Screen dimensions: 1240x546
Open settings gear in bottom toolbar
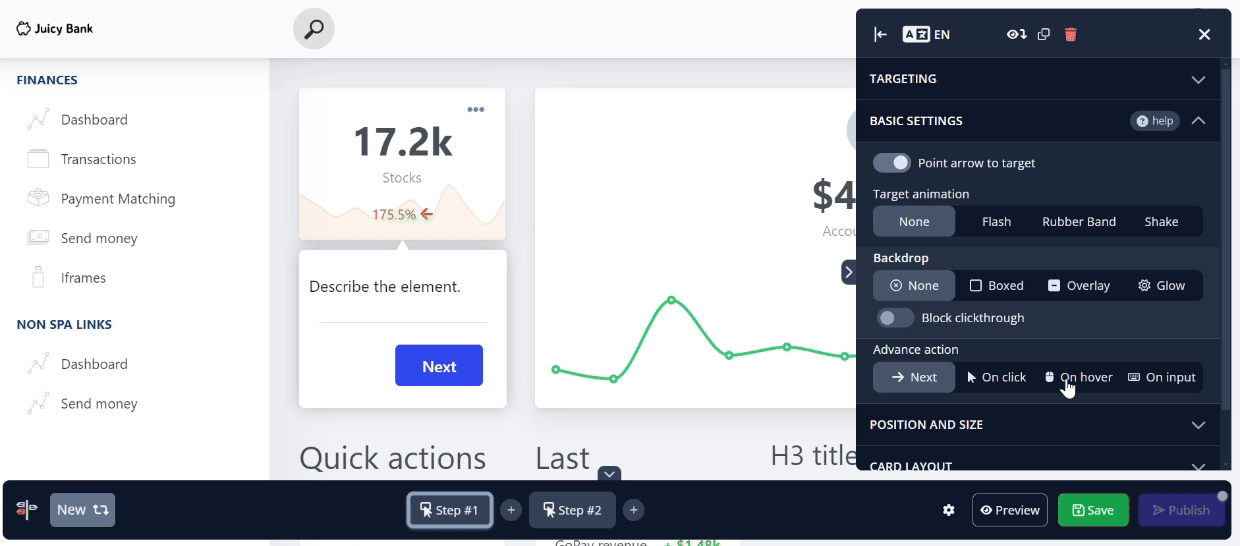[948, 510]
